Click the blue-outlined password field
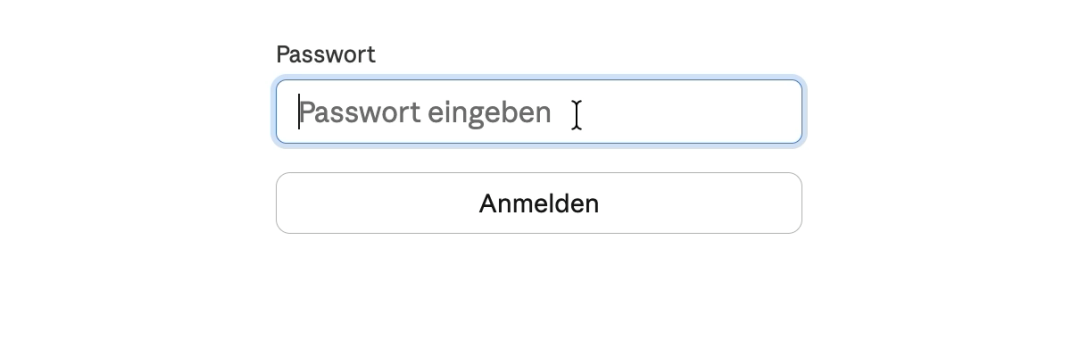Image resolution: width=1080 pixels, height=360 pixels. (539, 112)
